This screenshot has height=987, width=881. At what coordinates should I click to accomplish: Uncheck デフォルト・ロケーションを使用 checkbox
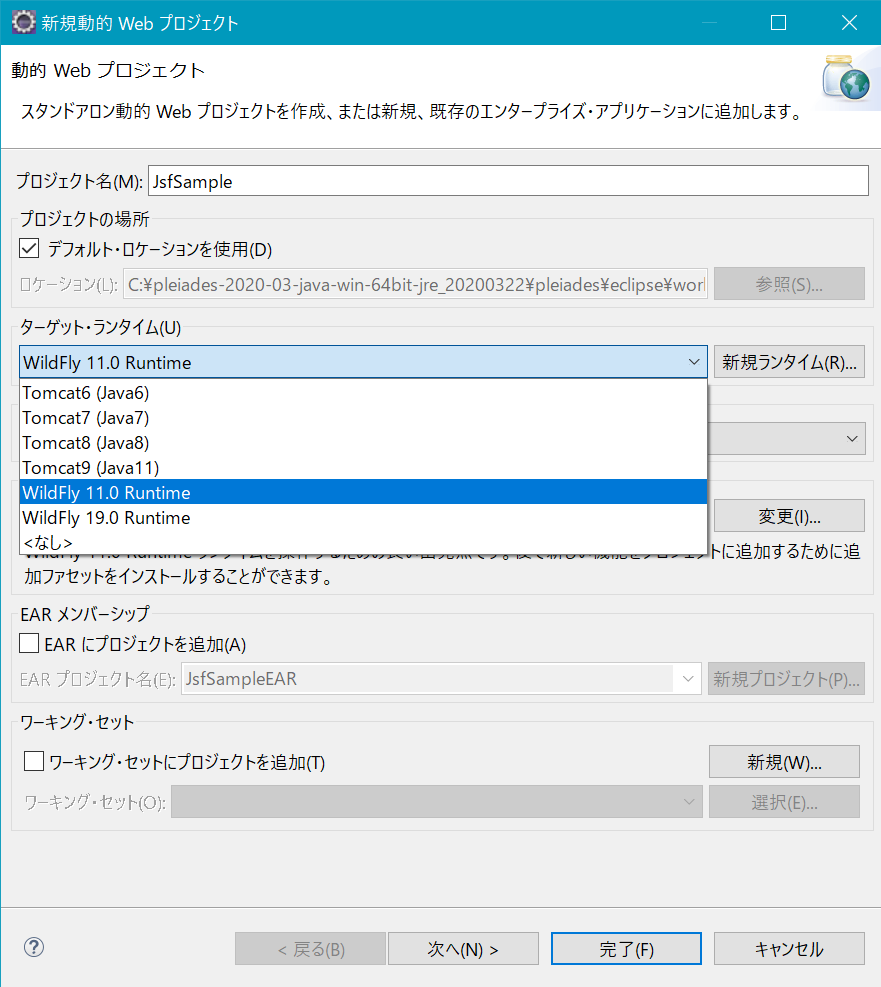click(x=29, y=249)
